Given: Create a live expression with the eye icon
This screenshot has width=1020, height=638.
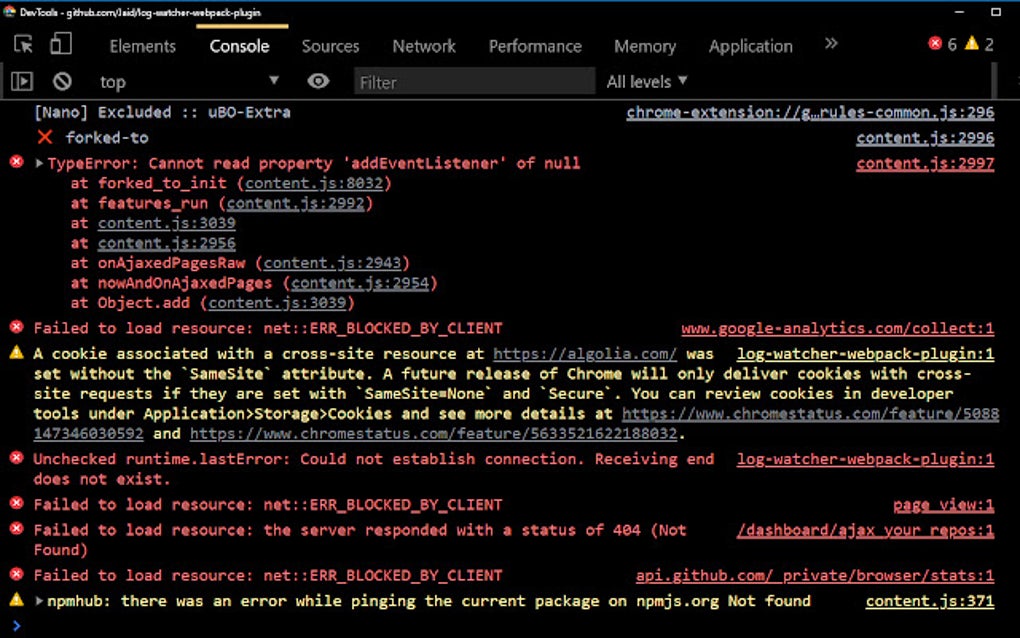Looking at the screenshot, I should tap(318, 81).
